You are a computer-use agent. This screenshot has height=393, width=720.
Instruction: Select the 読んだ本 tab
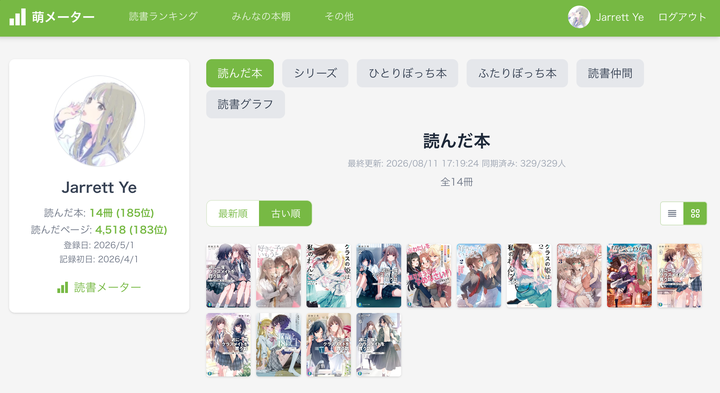[240, 73]
